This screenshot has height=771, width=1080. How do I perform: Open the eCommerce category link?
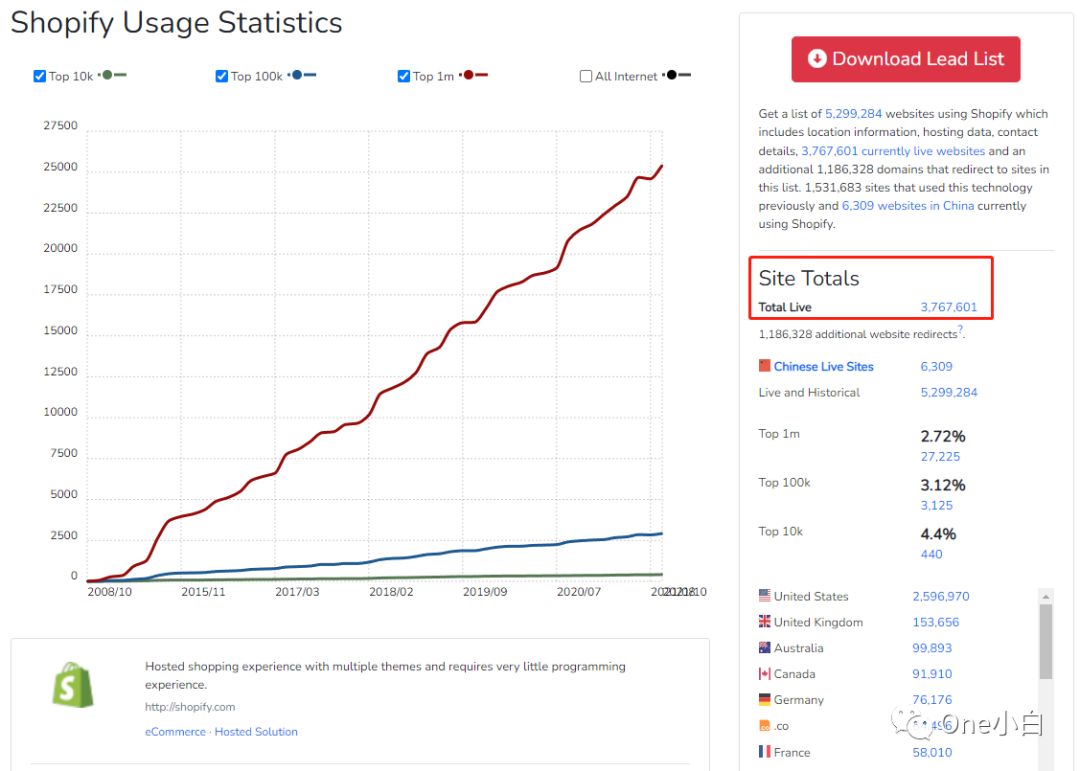click(x=176, y=732)
